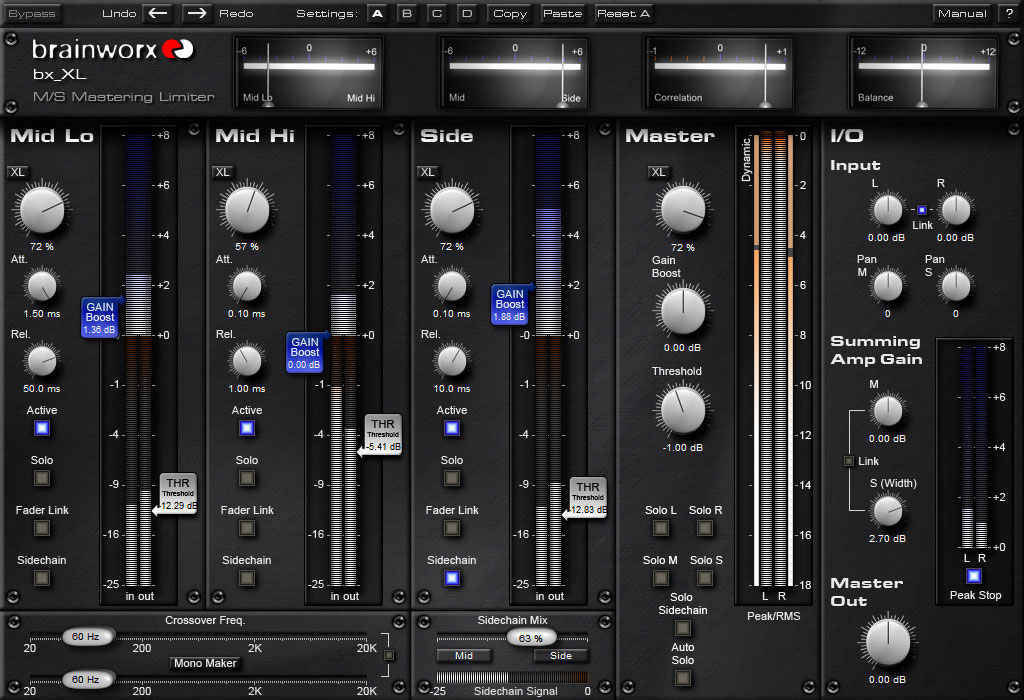Toggle Side Active switch
Image resolution: width=1024 pixels, height=700 pixels.
tap(452, 428)
